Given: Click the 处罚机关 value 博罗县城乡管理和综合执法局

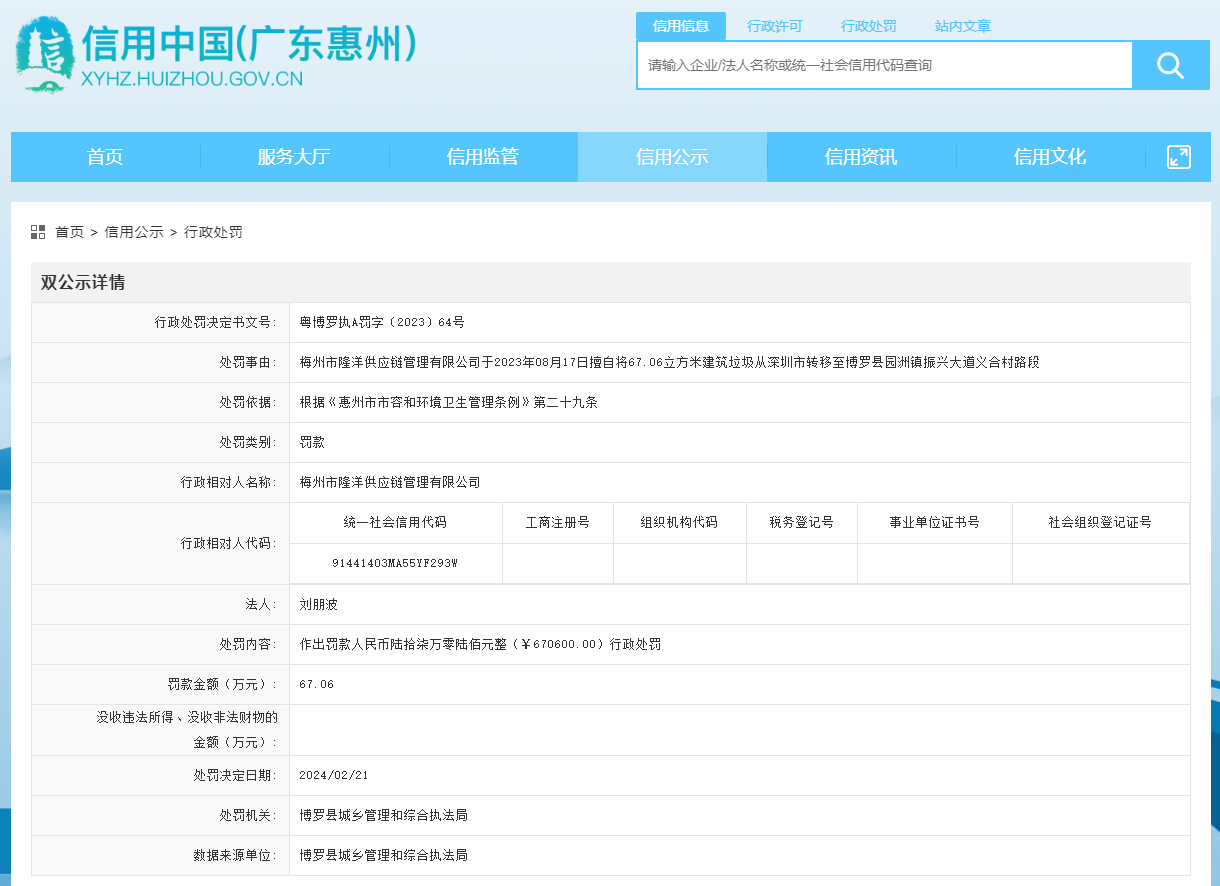Looking at the screenshot, I should (383, 815).
